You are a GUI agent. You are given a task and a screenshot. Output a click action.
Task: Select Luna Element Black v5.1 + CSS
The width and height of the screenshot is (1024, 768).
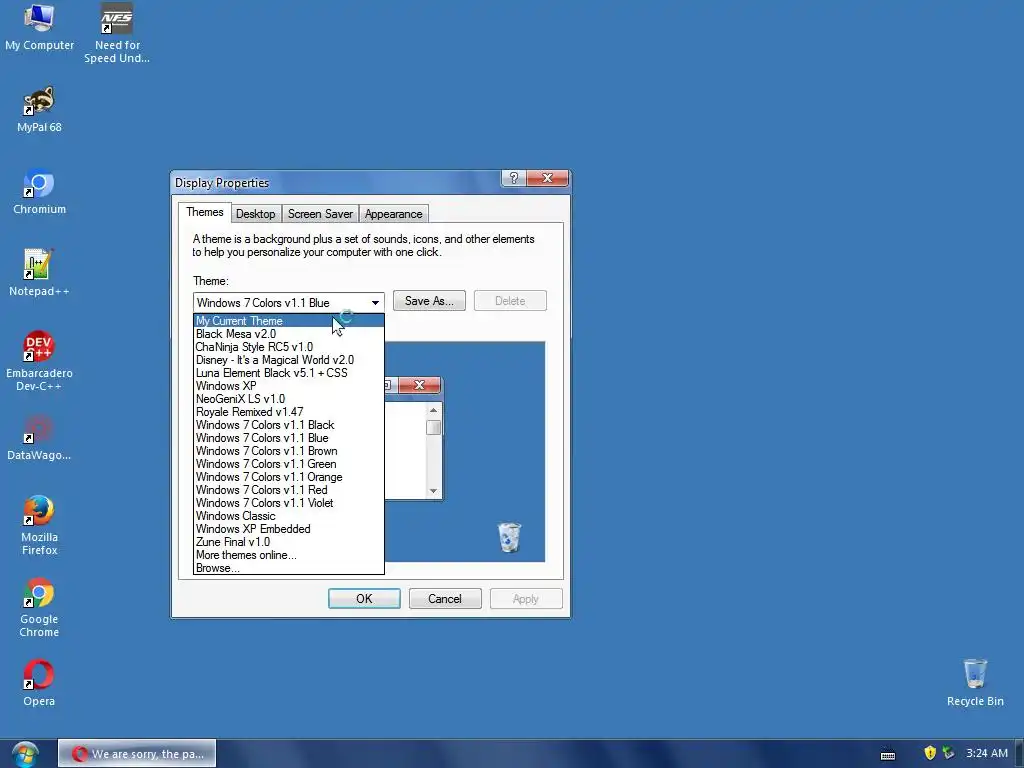[289, 373]
